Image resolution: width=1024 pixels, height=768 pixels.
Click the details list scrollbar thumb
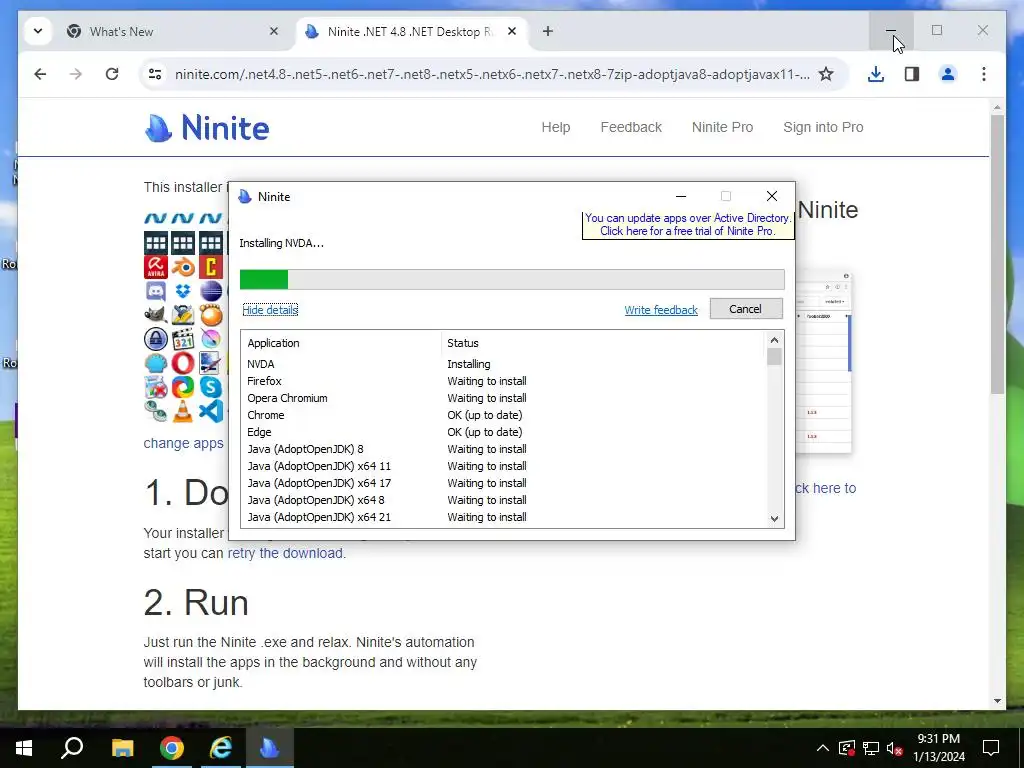[x=774, y=357]
